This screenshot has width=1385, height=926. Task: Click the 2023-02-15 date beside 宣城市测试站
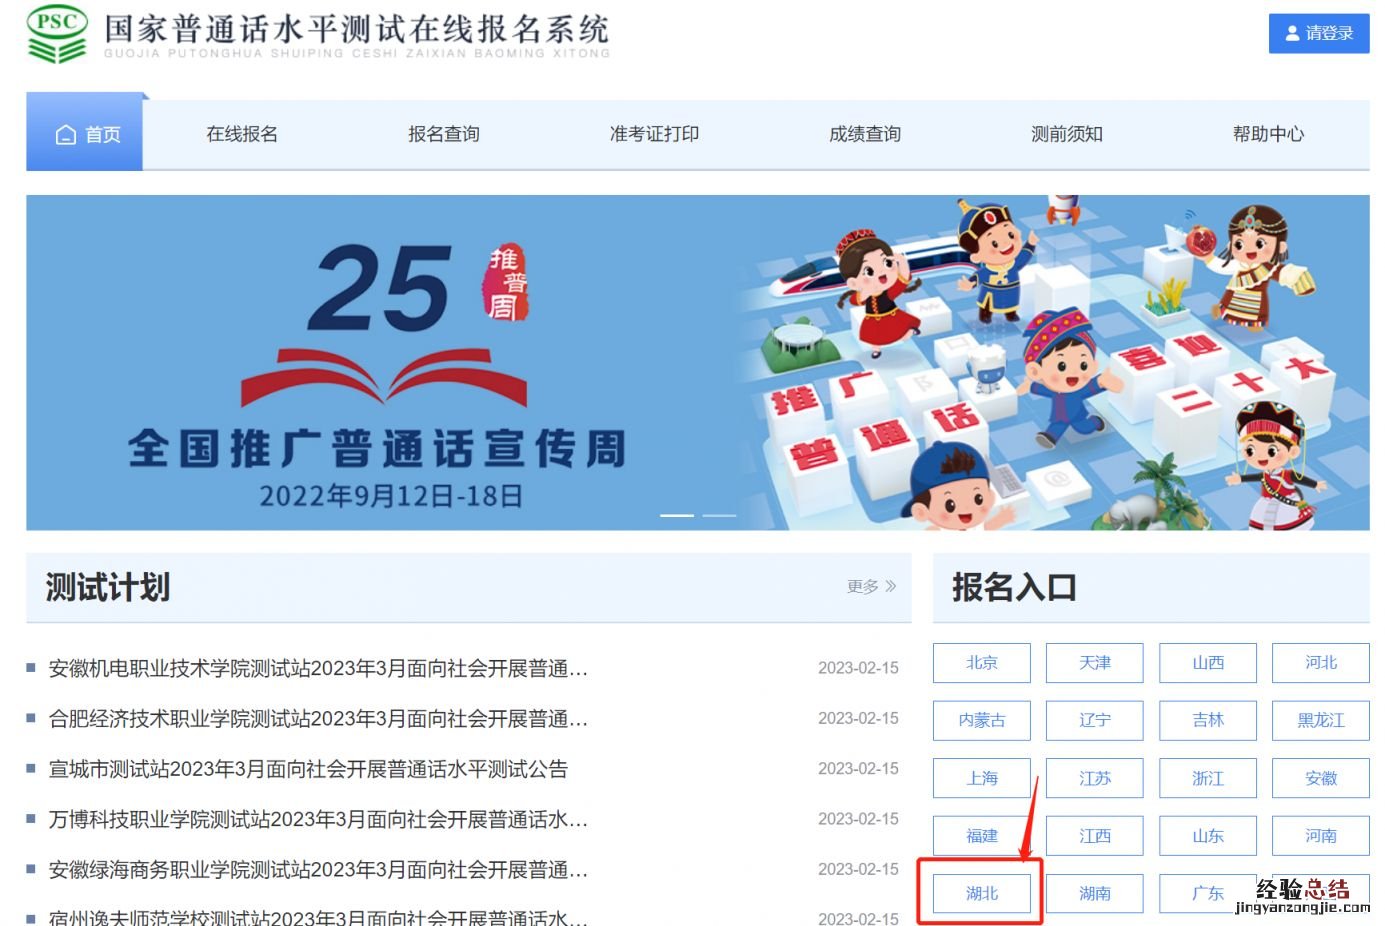click(858, 769)
